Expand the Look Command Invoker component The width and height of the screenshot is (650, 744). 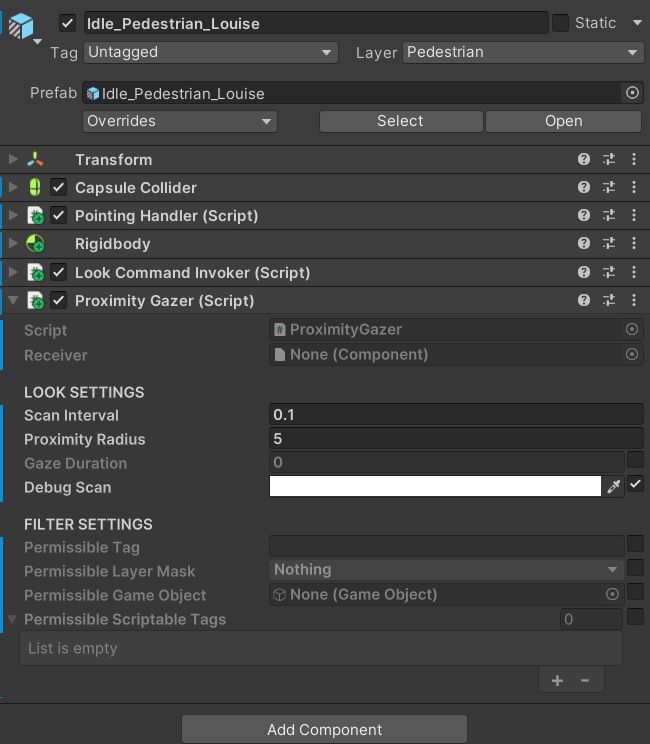tap(13, 272)
